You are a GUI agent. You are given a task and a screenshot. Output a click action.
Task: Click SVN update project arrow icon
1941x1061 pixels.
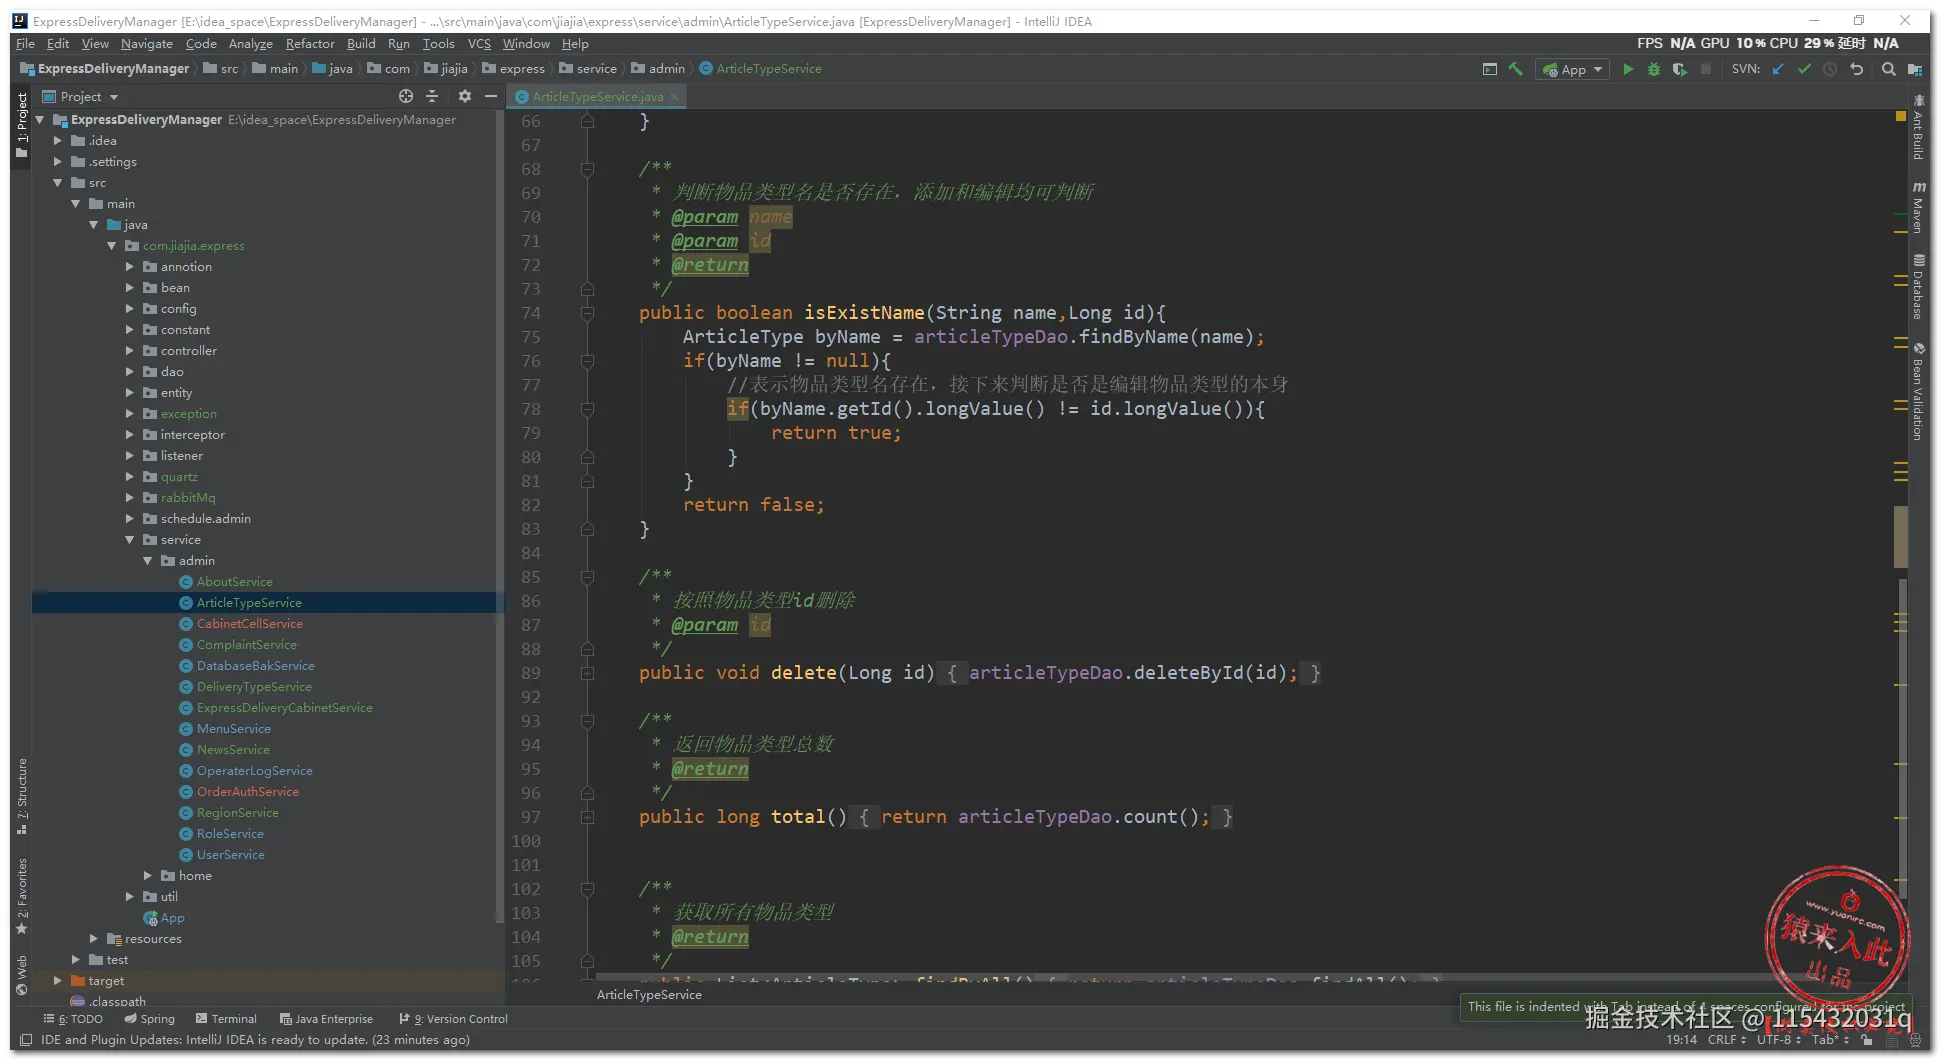pyautogui.click(x=1778, y=69)
